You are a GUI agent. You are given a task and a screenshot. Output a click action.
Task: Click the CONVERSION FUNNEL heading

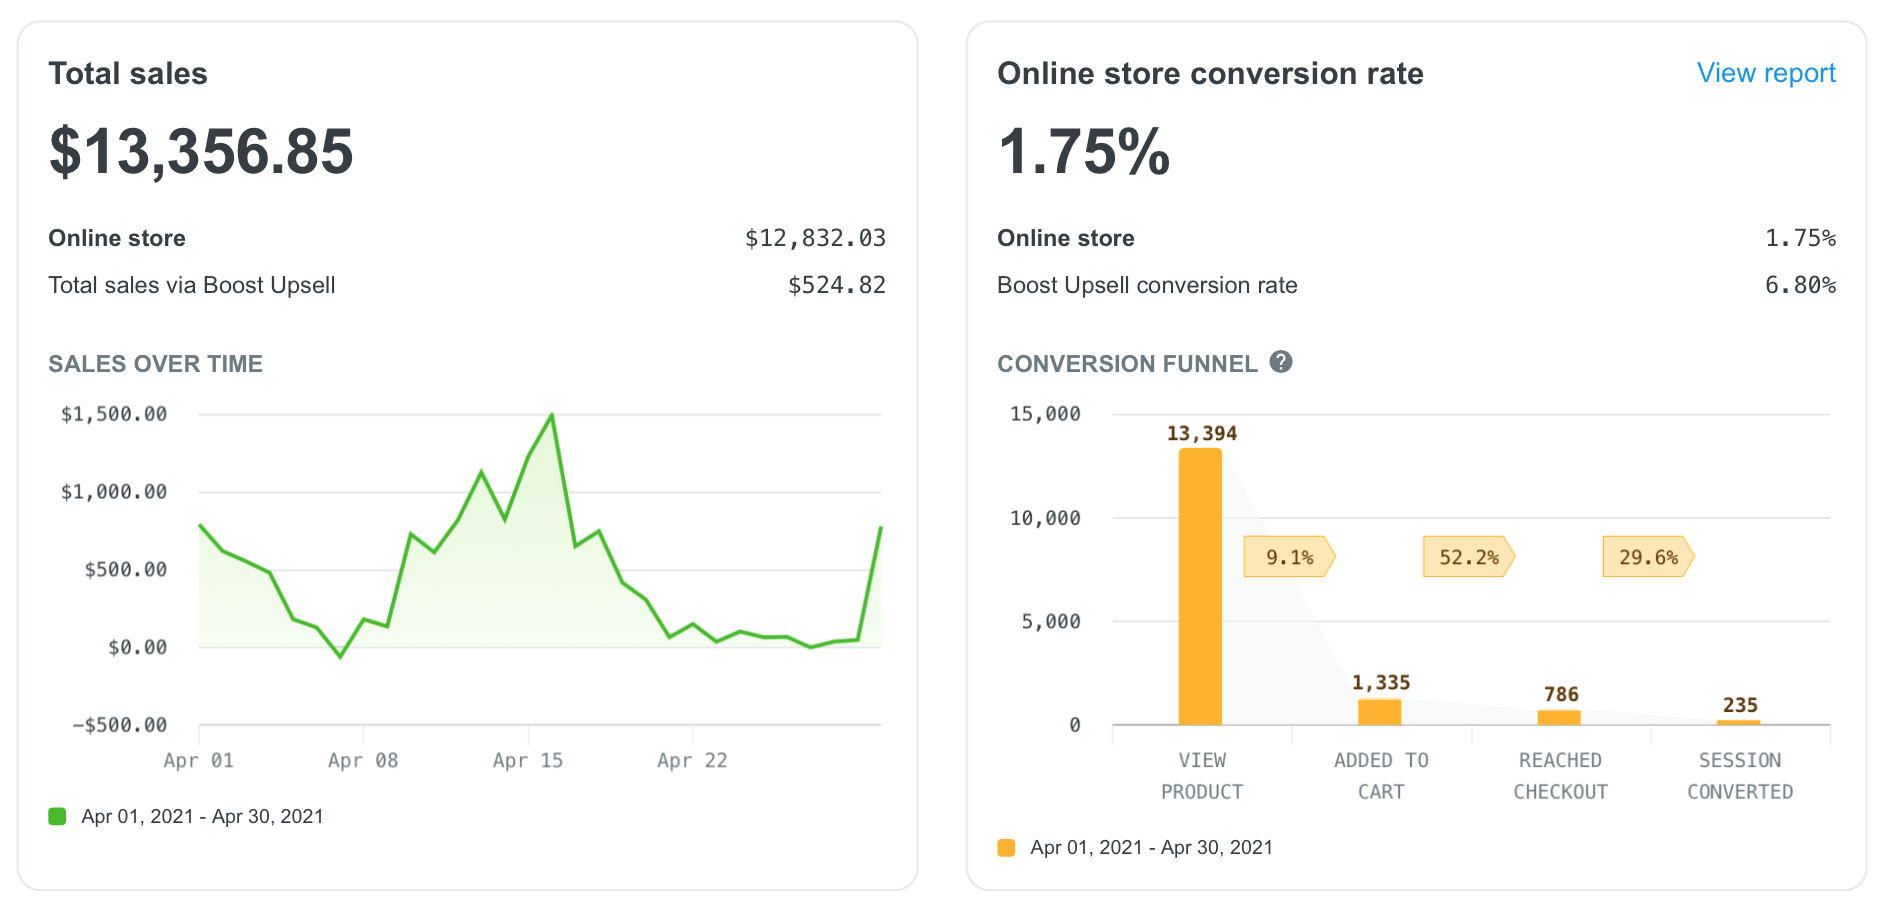(x=1127, y=364)
